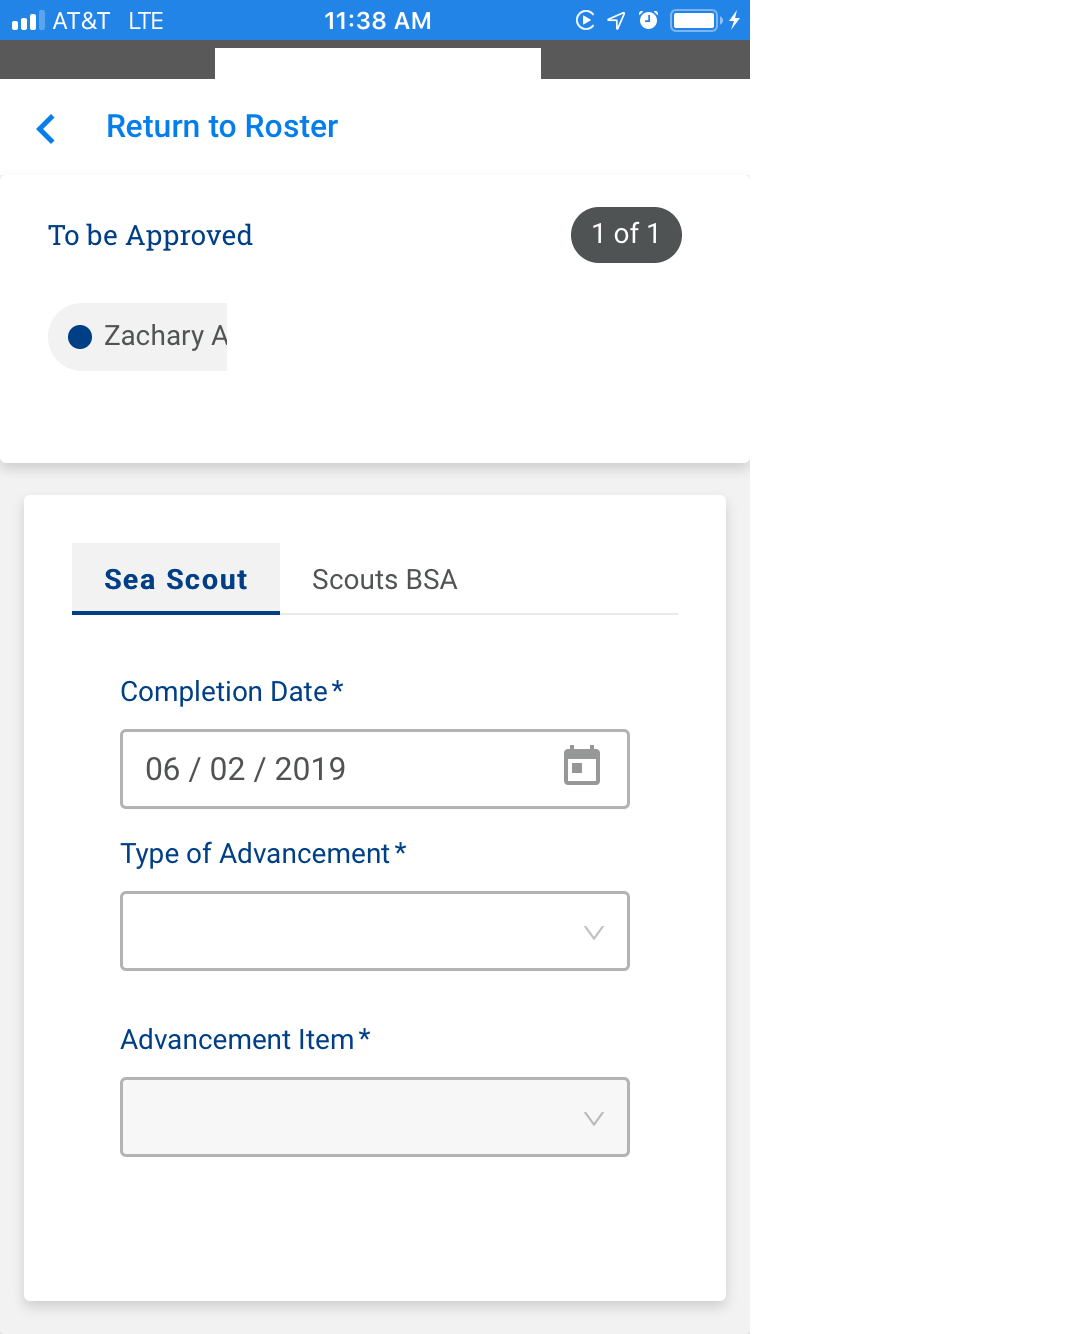Tap the charging bolt icon
This screenshot has width=1069, height=1334.
click(734, 21)
